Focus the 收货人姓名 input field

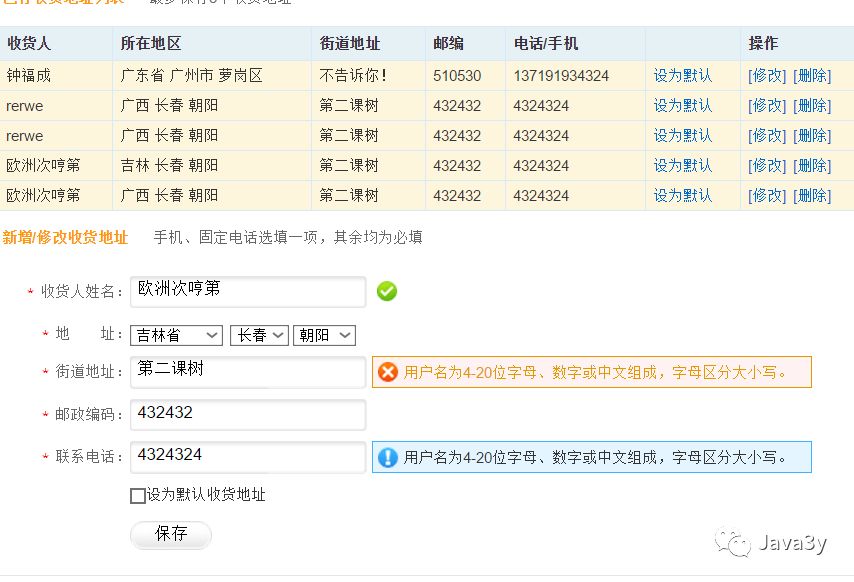point(248,292)
